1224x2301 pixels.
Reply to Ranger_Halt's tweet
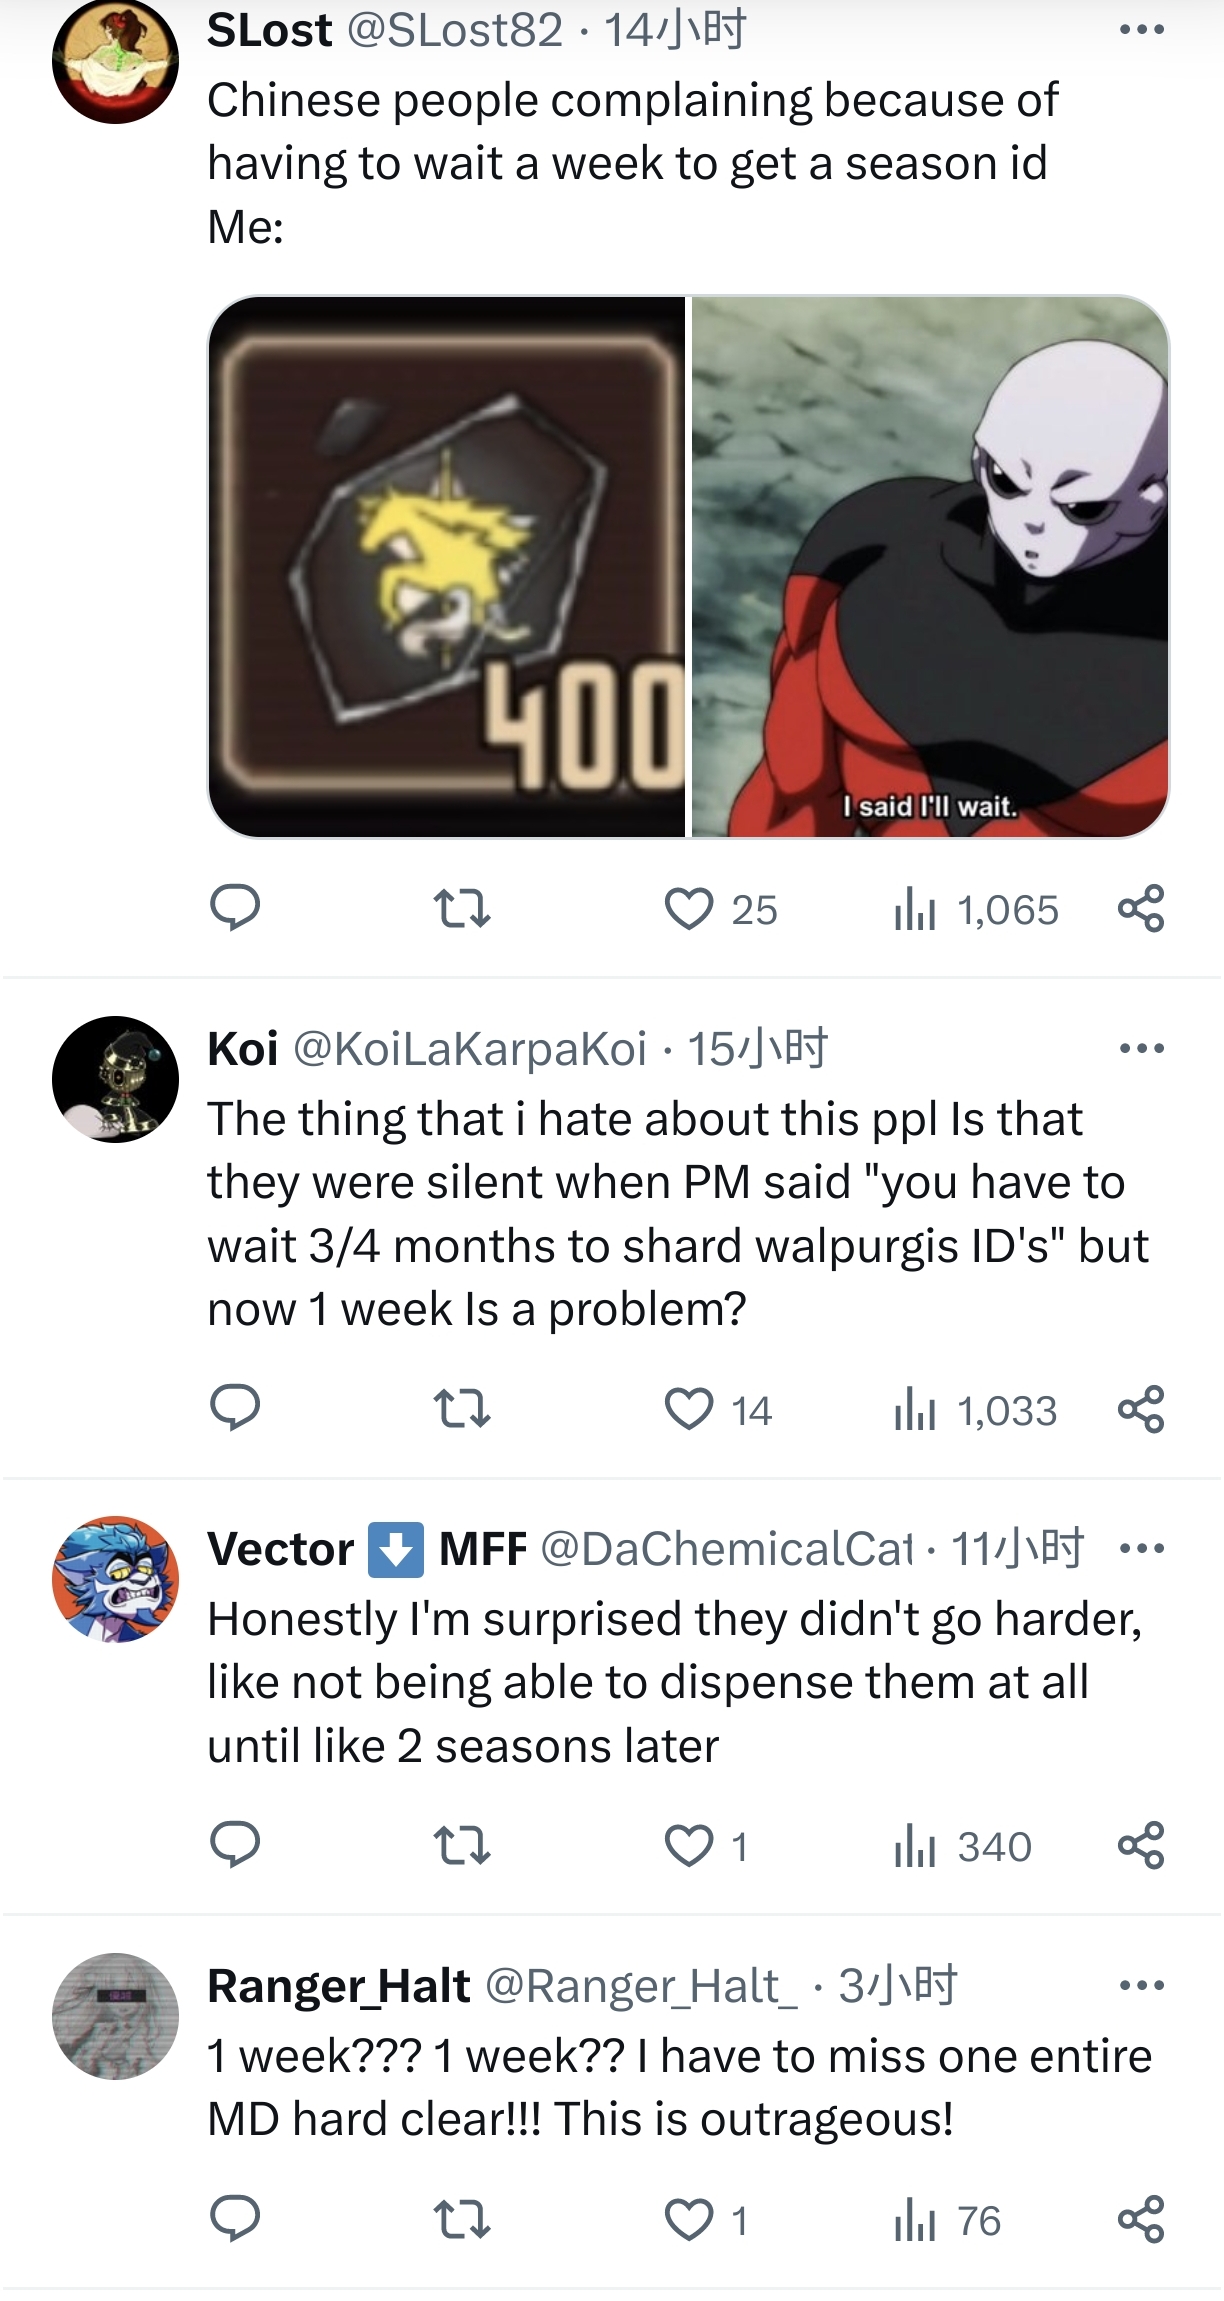pos(235,2220)
